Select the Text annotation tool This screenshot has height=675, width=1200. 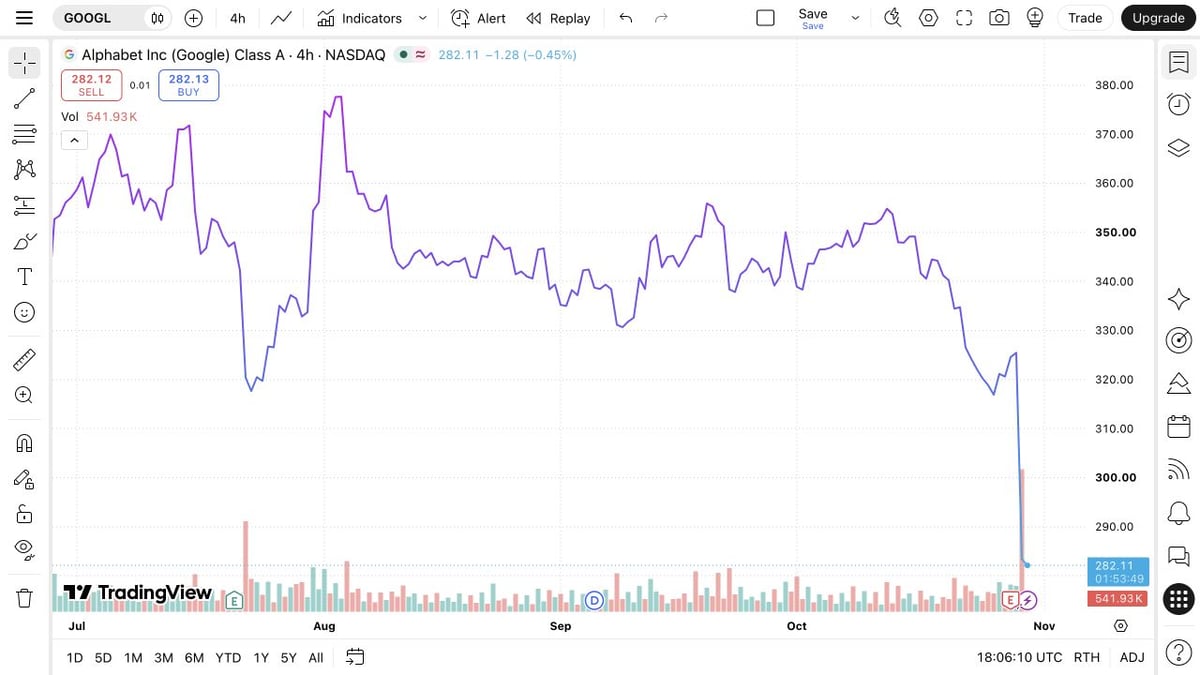point(24,277)
